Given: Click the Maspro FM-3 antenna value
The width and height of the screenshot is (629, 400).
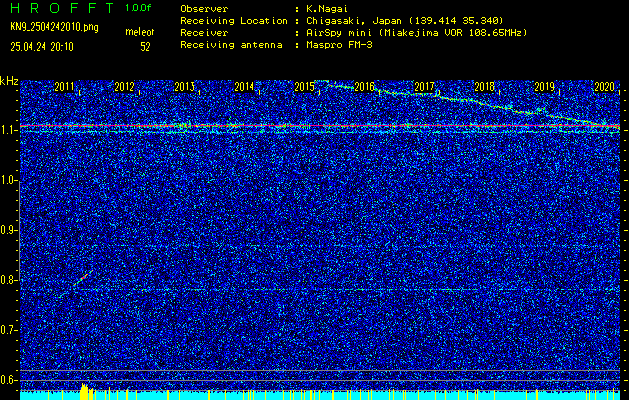Looking at the screenshot, I should coord(339,45).
